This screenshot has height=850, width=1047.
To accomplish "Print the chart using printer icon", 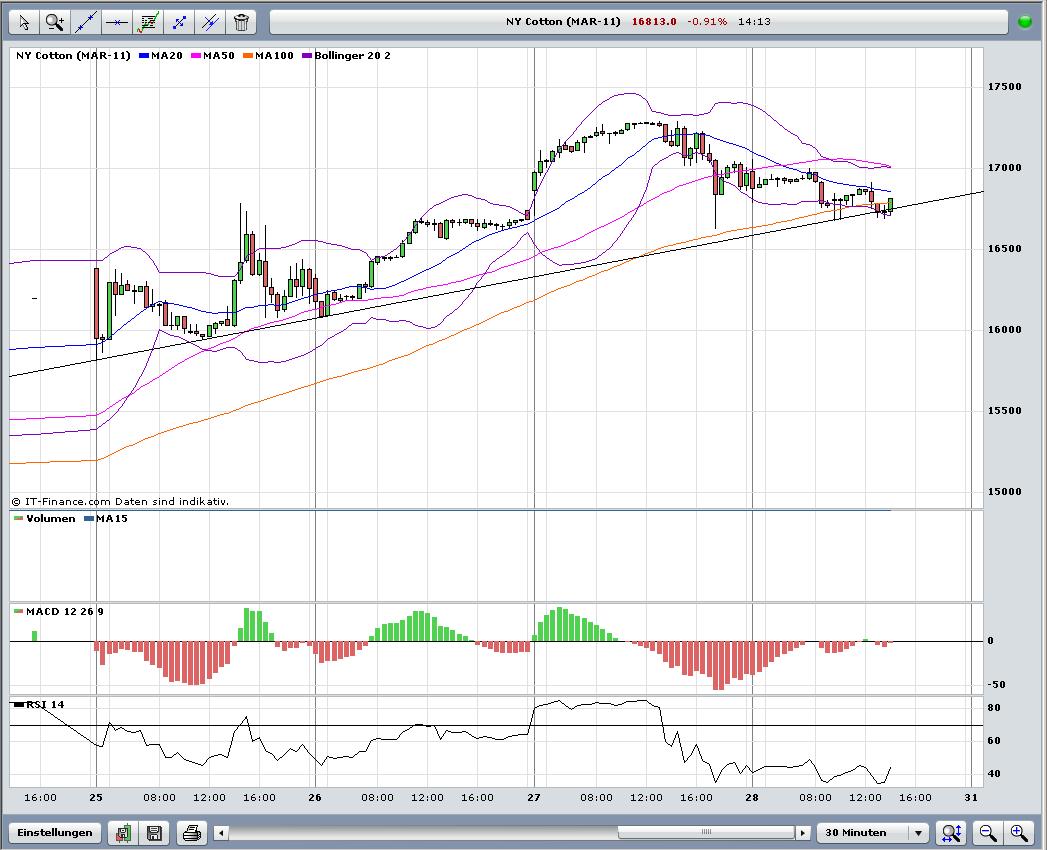I will coord(192,832).
